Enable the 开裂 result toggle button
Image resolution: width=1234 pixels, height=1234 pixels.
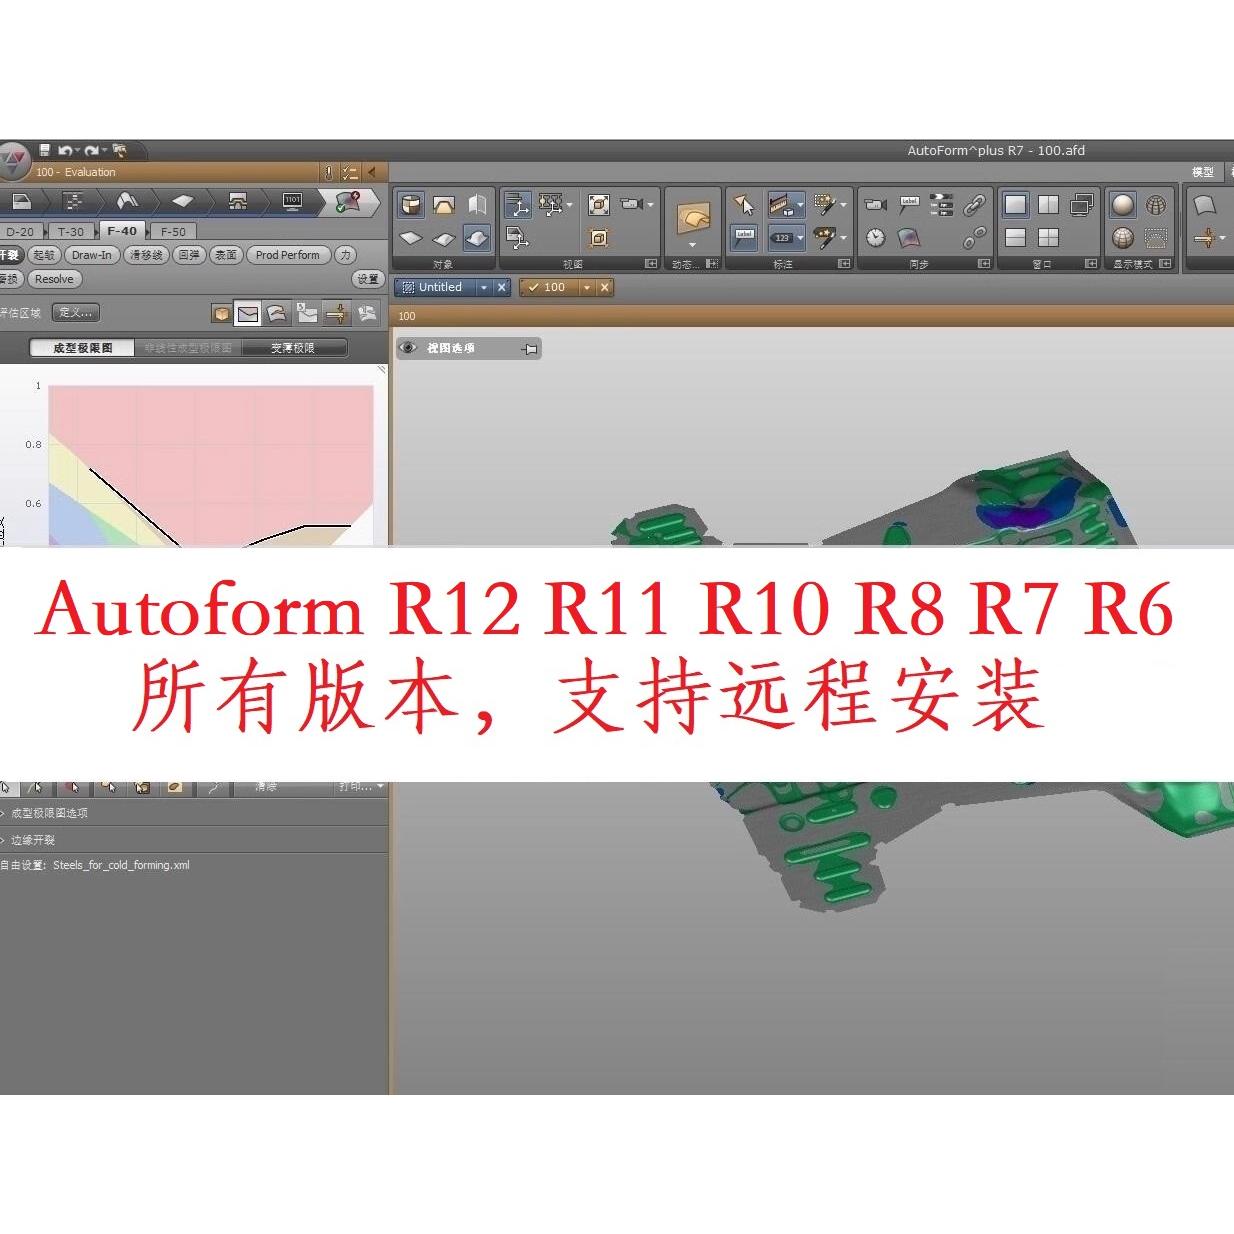click(x=10, y=255)
